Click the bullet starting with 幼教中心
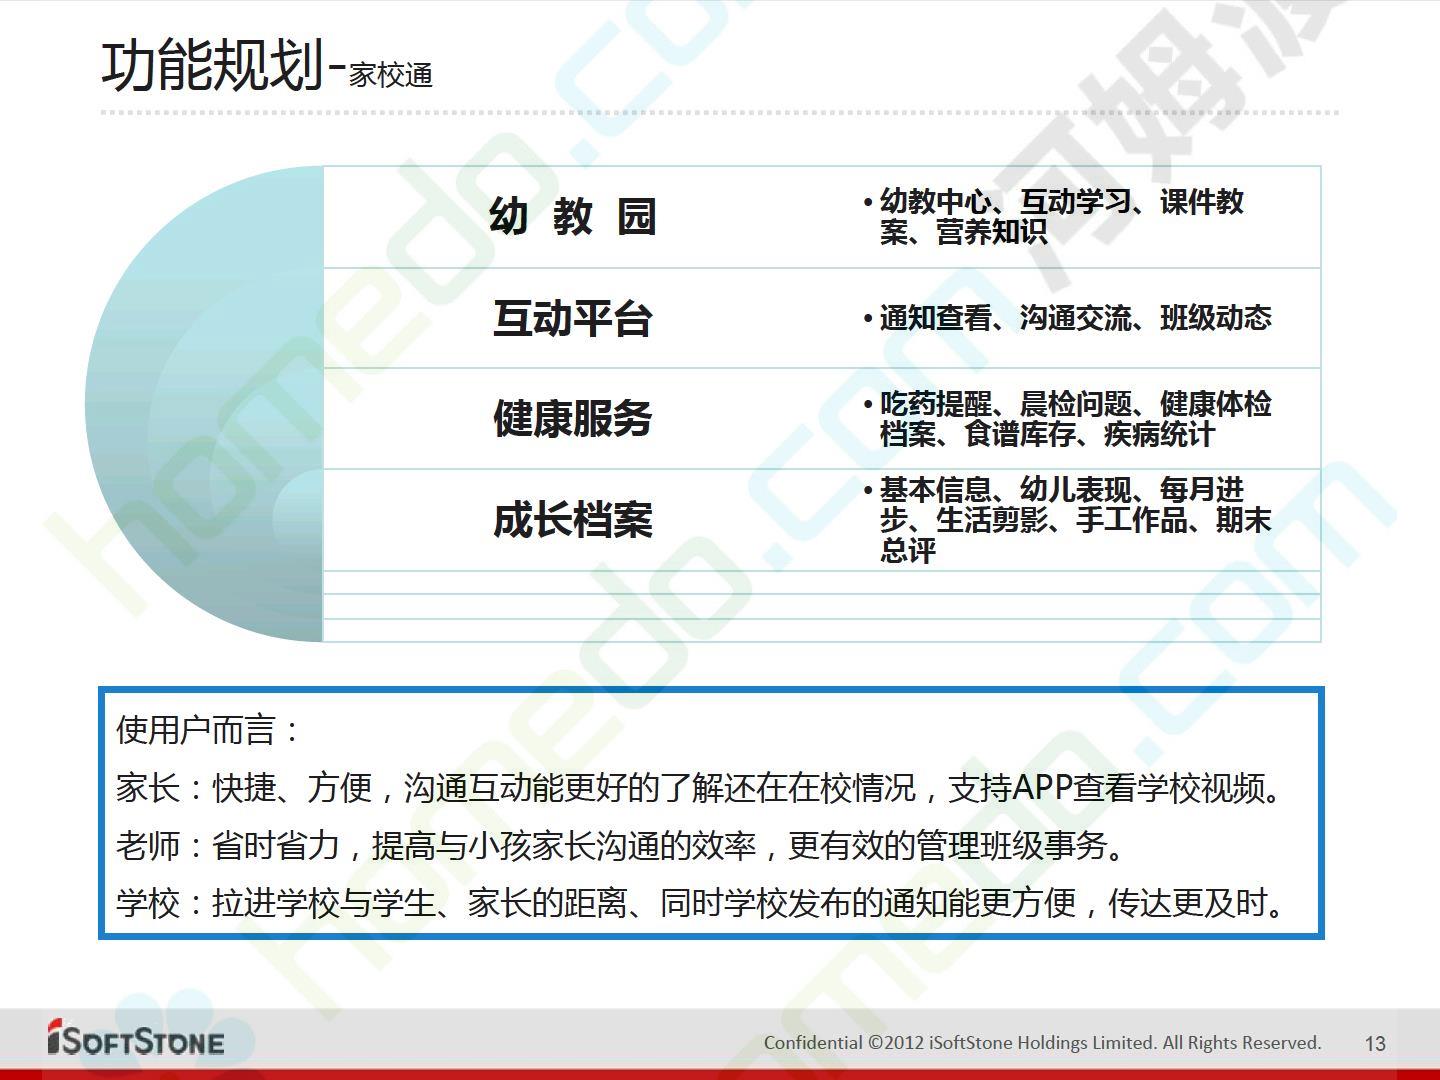Viewport: 1440px width, 1080px height. [1060, 216]
